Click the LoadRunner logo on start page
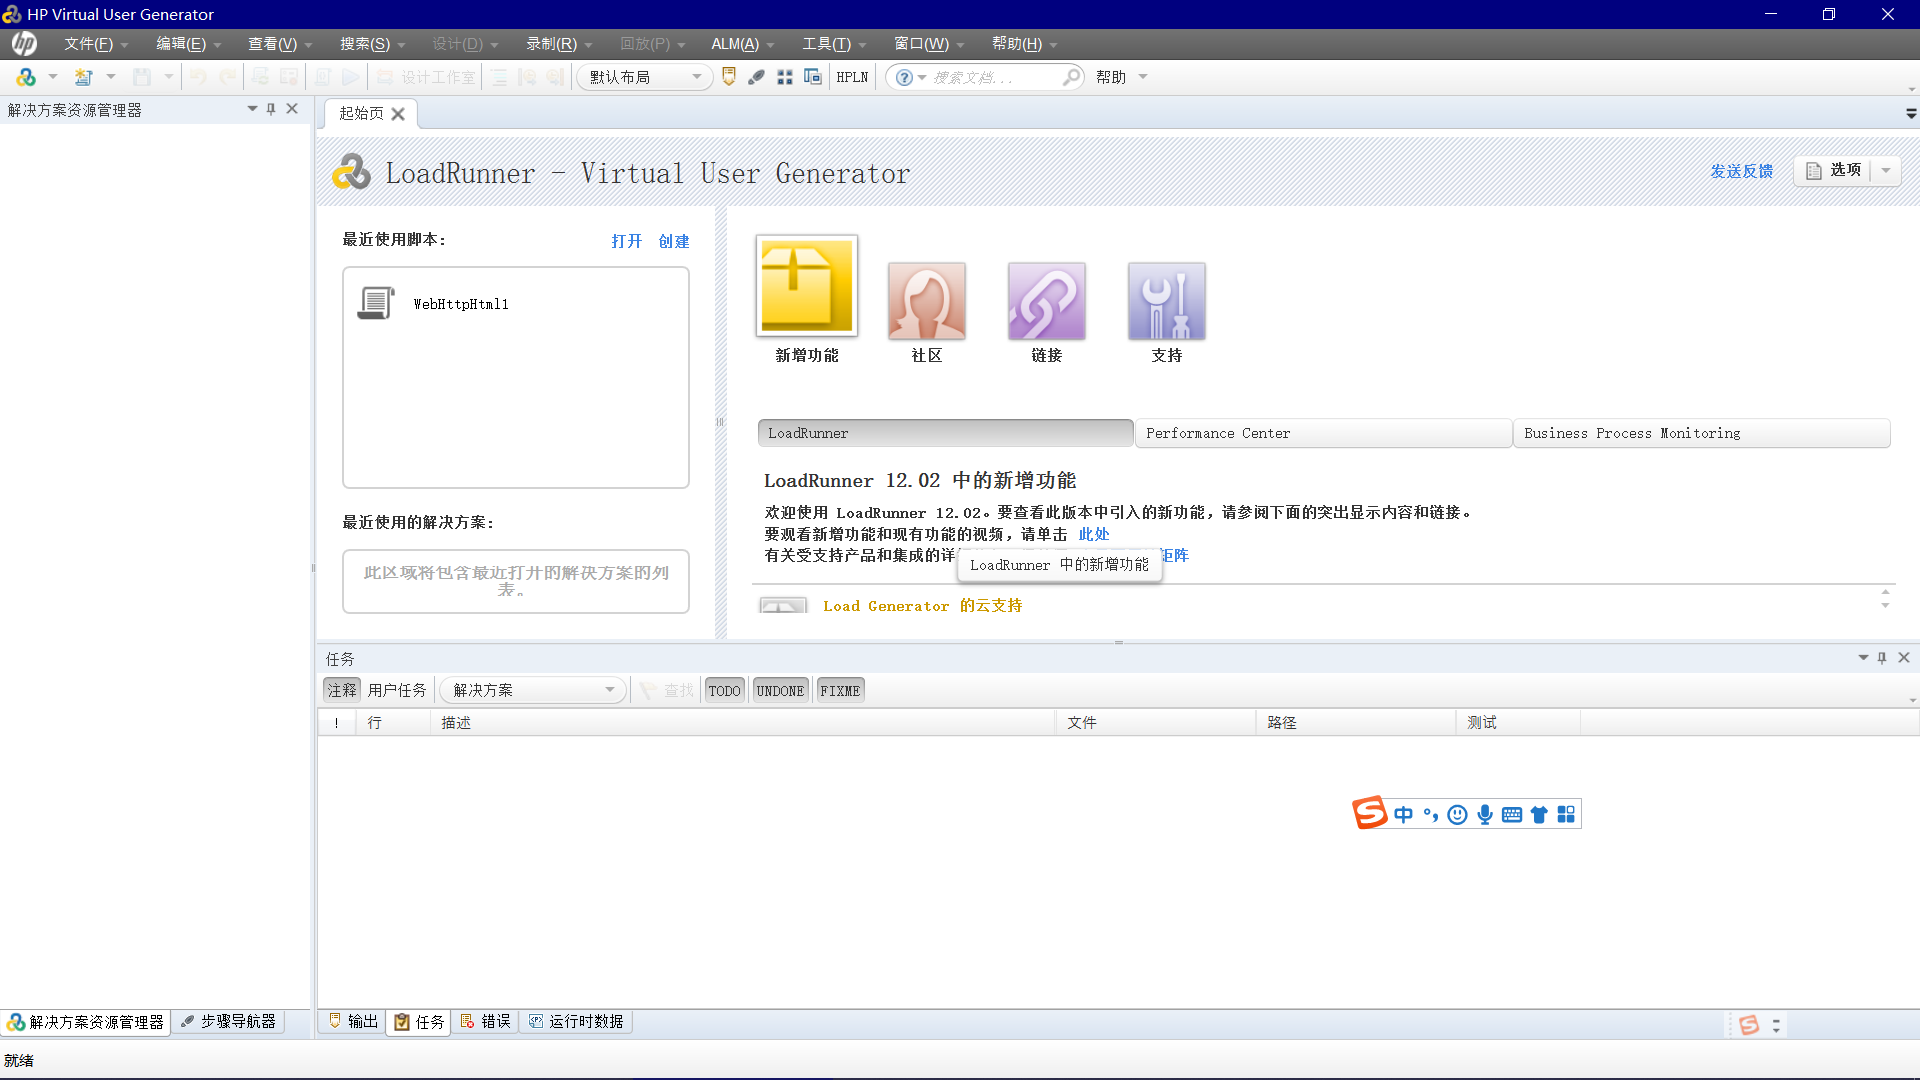 351,172
